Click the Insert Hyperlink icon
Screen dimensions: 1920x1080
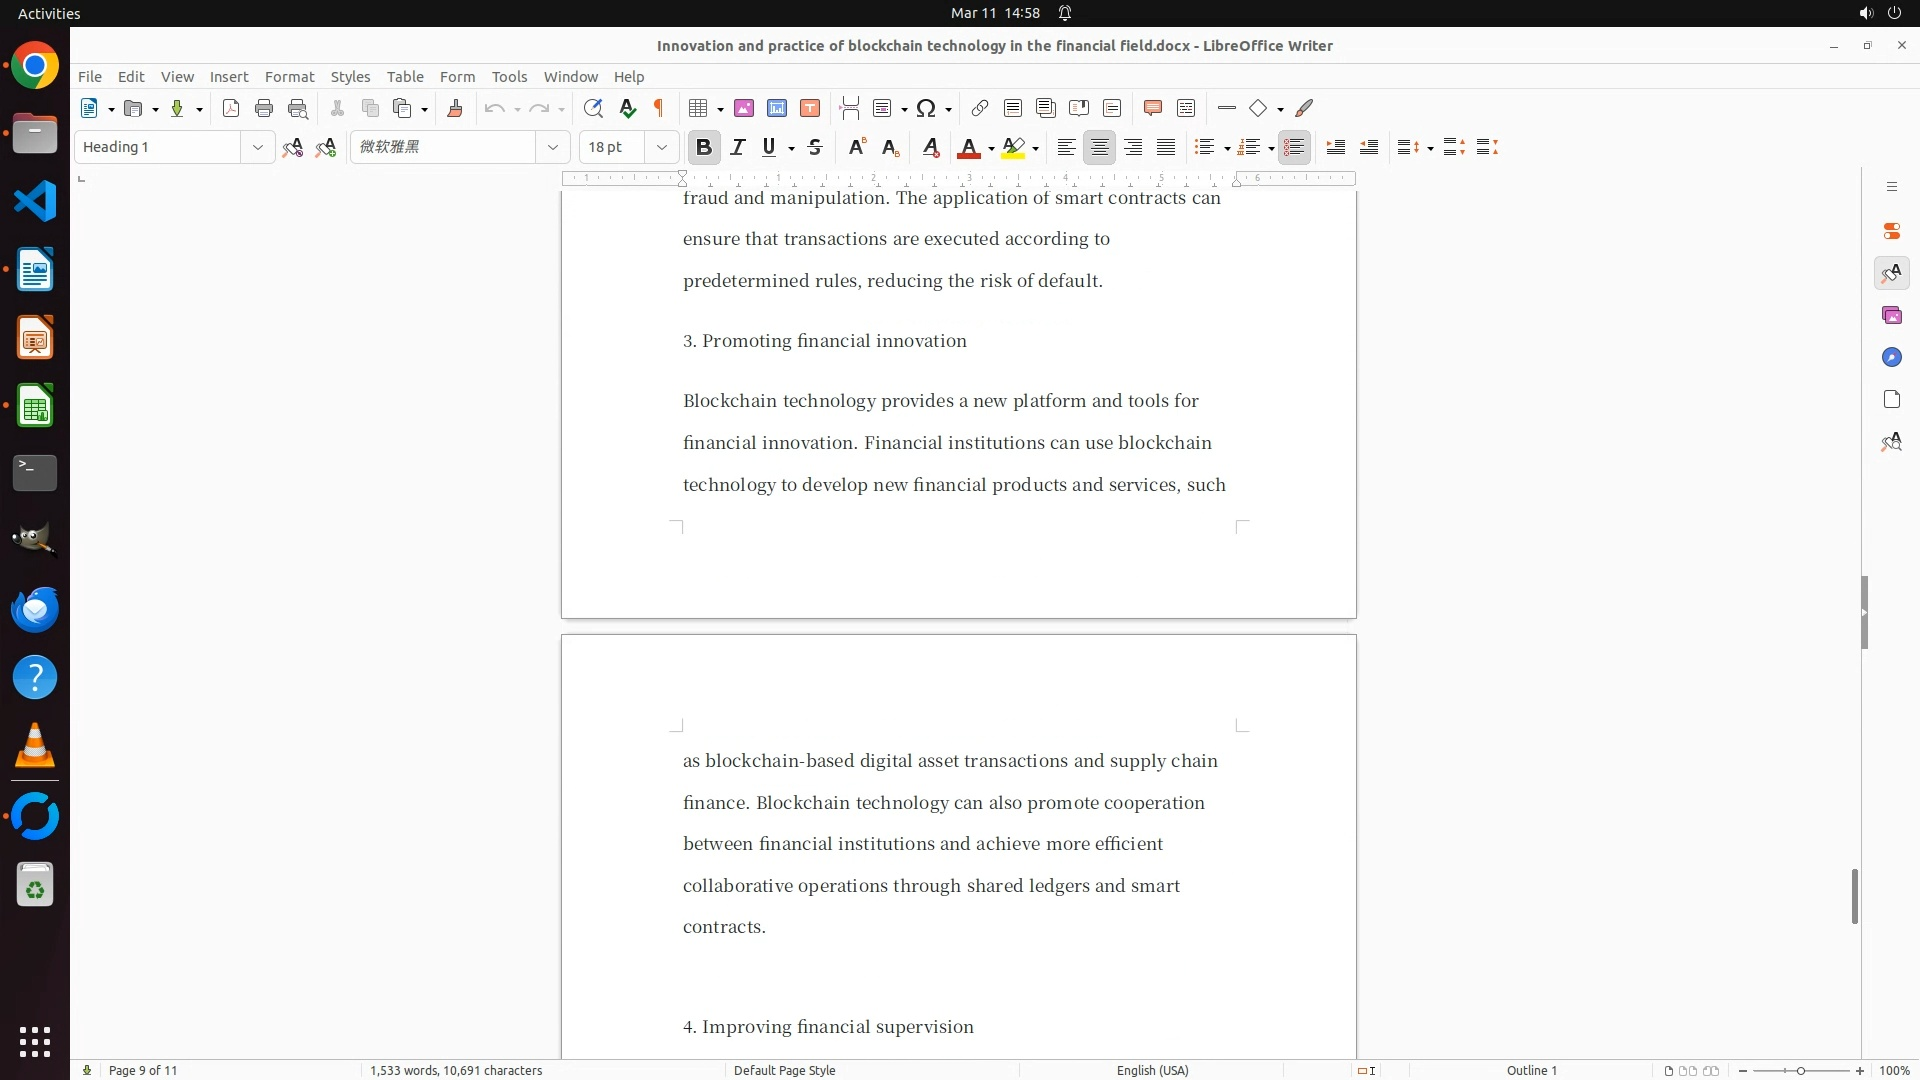tap(980, 109)
